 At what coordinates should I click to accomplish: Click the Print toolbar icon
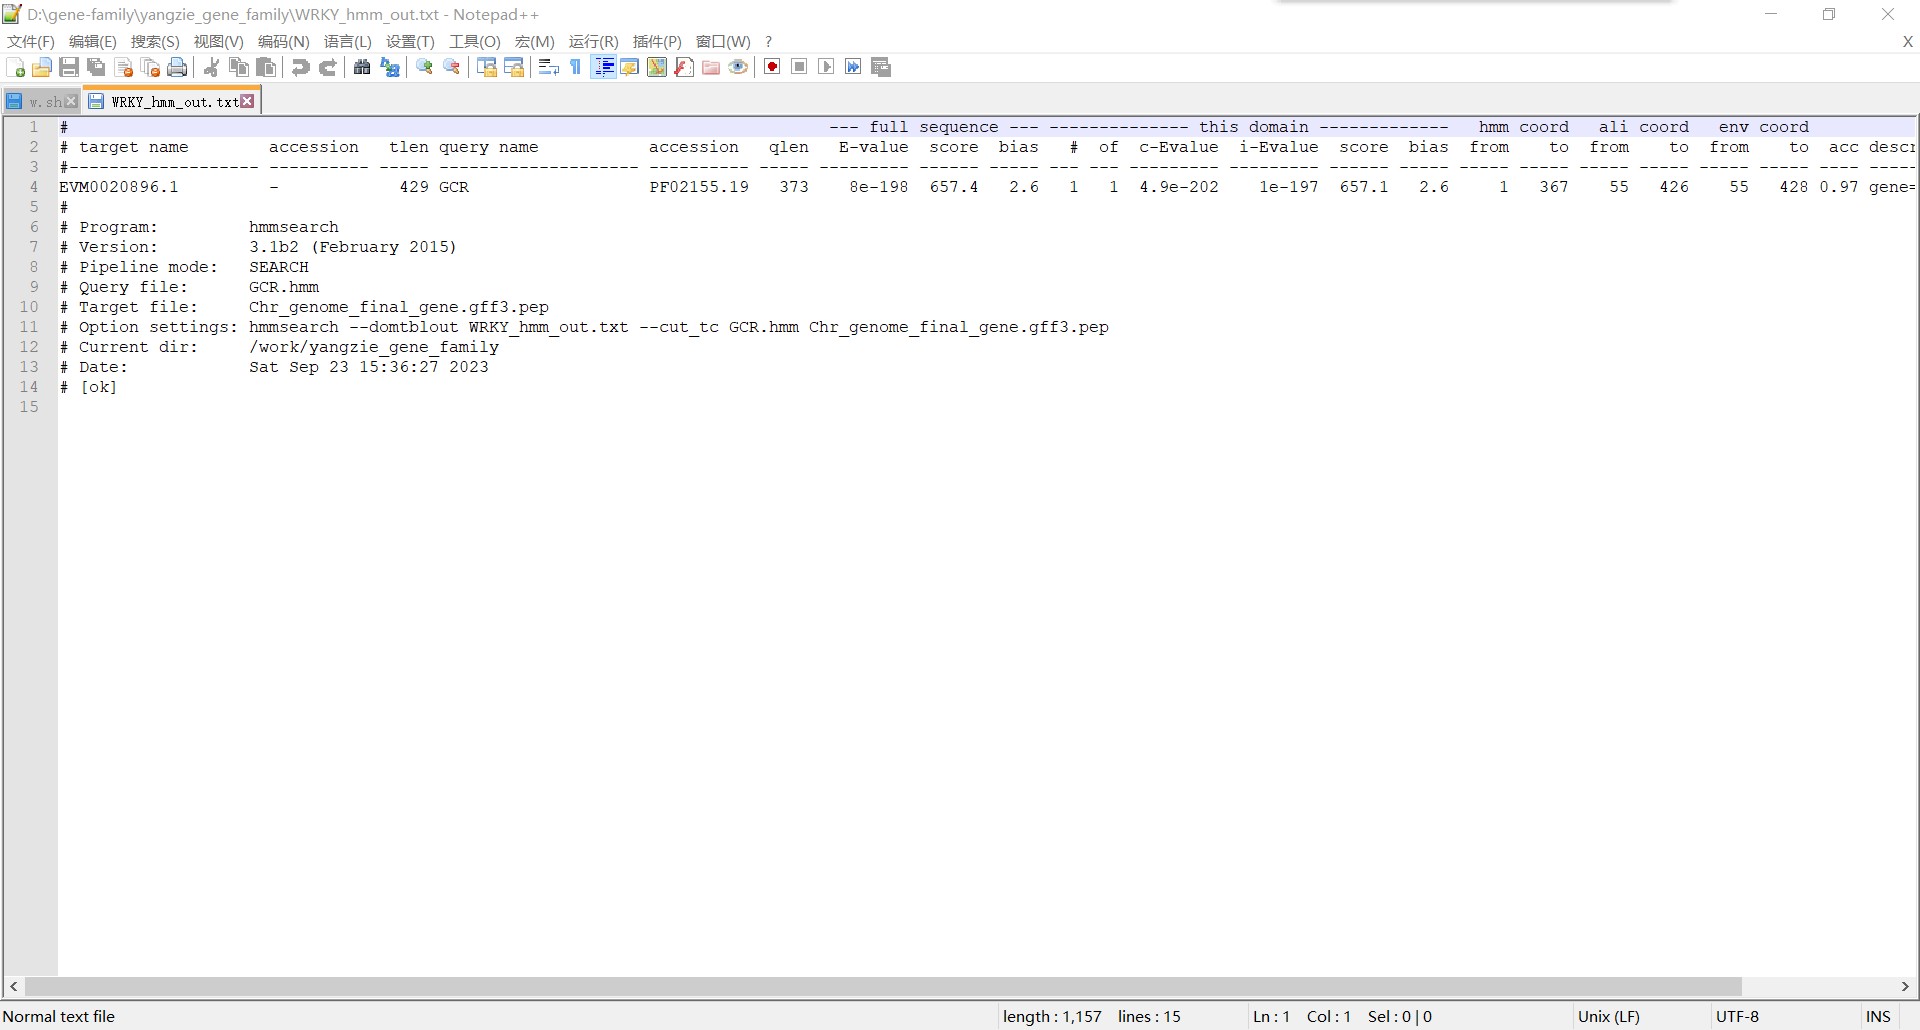[177, 67]
